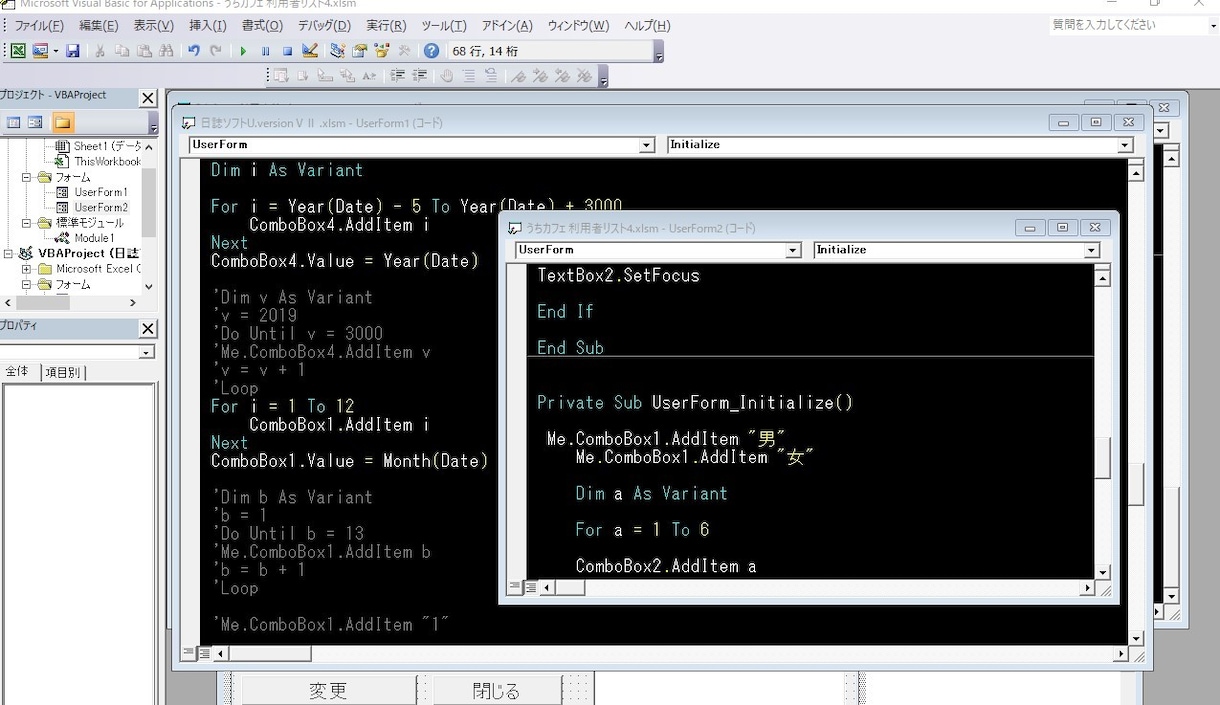Open the Toolbox wrench icon
Viewport: 1220px width, 705px height.
[404, 50]
